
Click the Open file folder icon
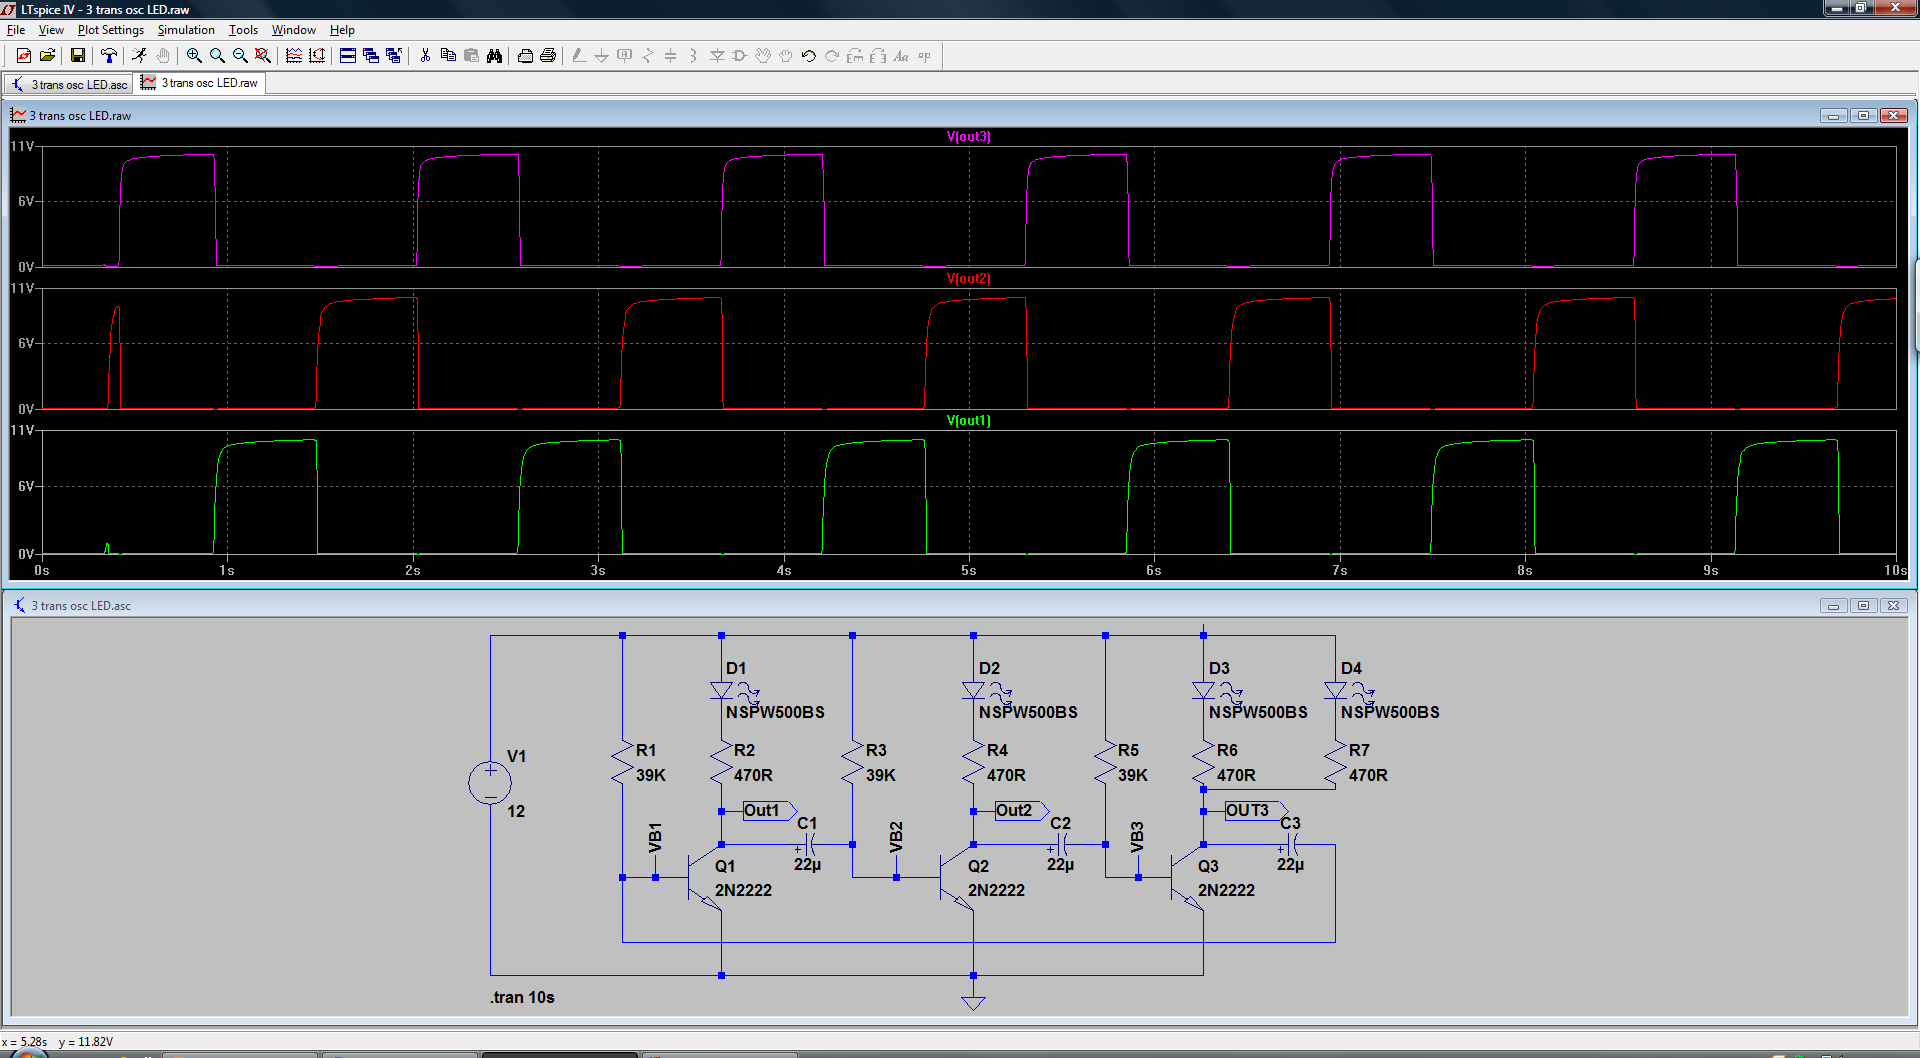pyautogui.click(x=47, y=56)
